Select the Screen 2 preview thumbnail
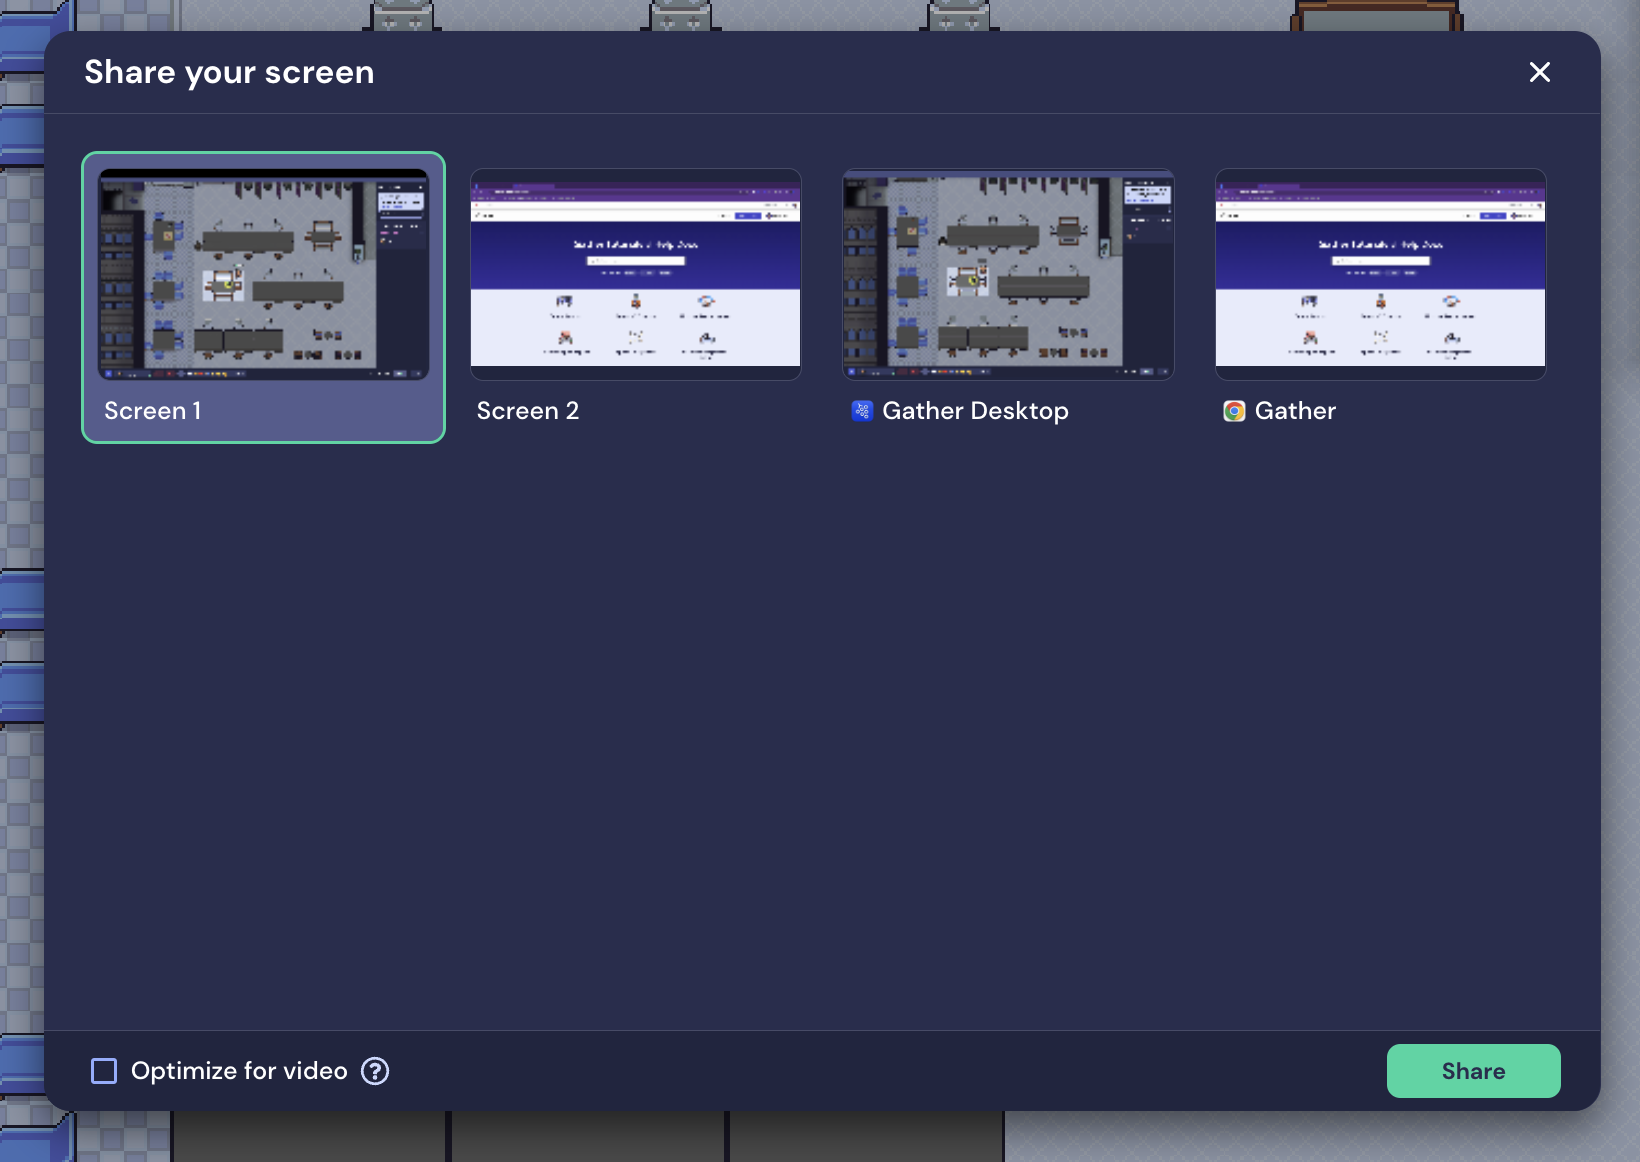This screenshot has width=1640, height=1162. pyautogui.click(x=635, y=274)
